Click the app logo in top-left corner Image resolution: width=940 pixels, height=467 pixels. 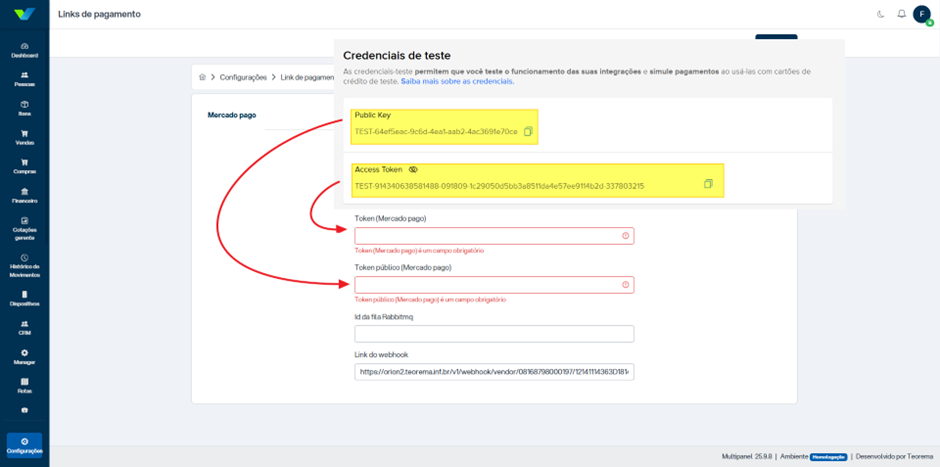(x=25, y=14)
